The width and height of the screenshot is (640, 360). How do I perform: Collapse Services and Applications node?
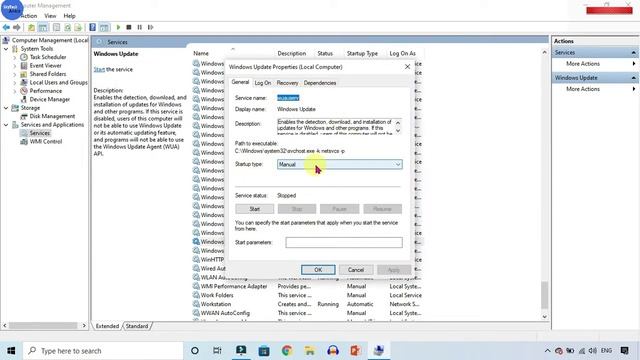click(6, 125)
